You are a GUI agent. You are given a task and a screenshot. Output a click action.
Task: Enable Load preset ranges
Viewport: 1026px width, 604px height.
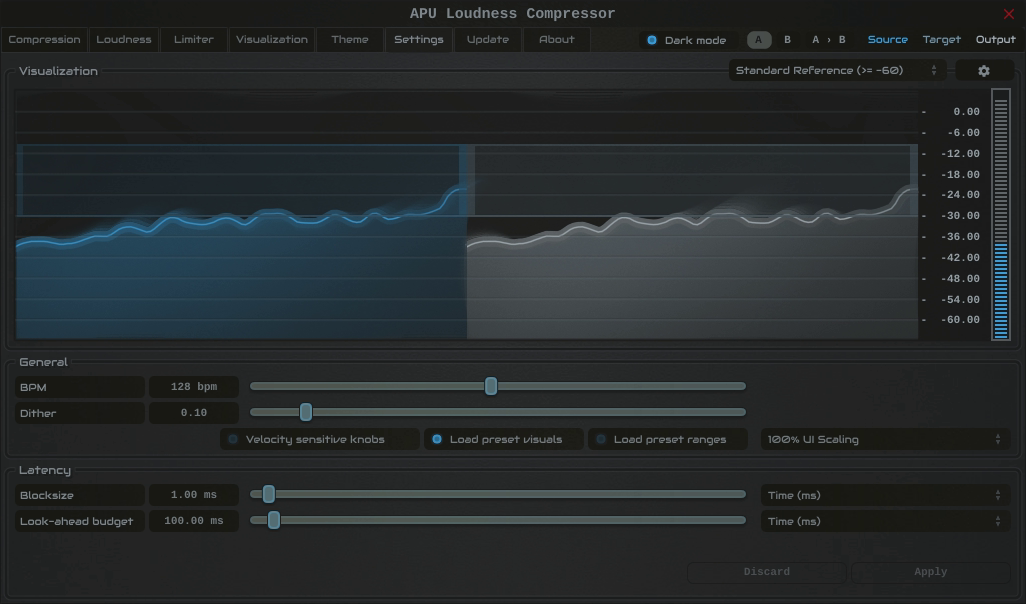[x=667, y=439]
